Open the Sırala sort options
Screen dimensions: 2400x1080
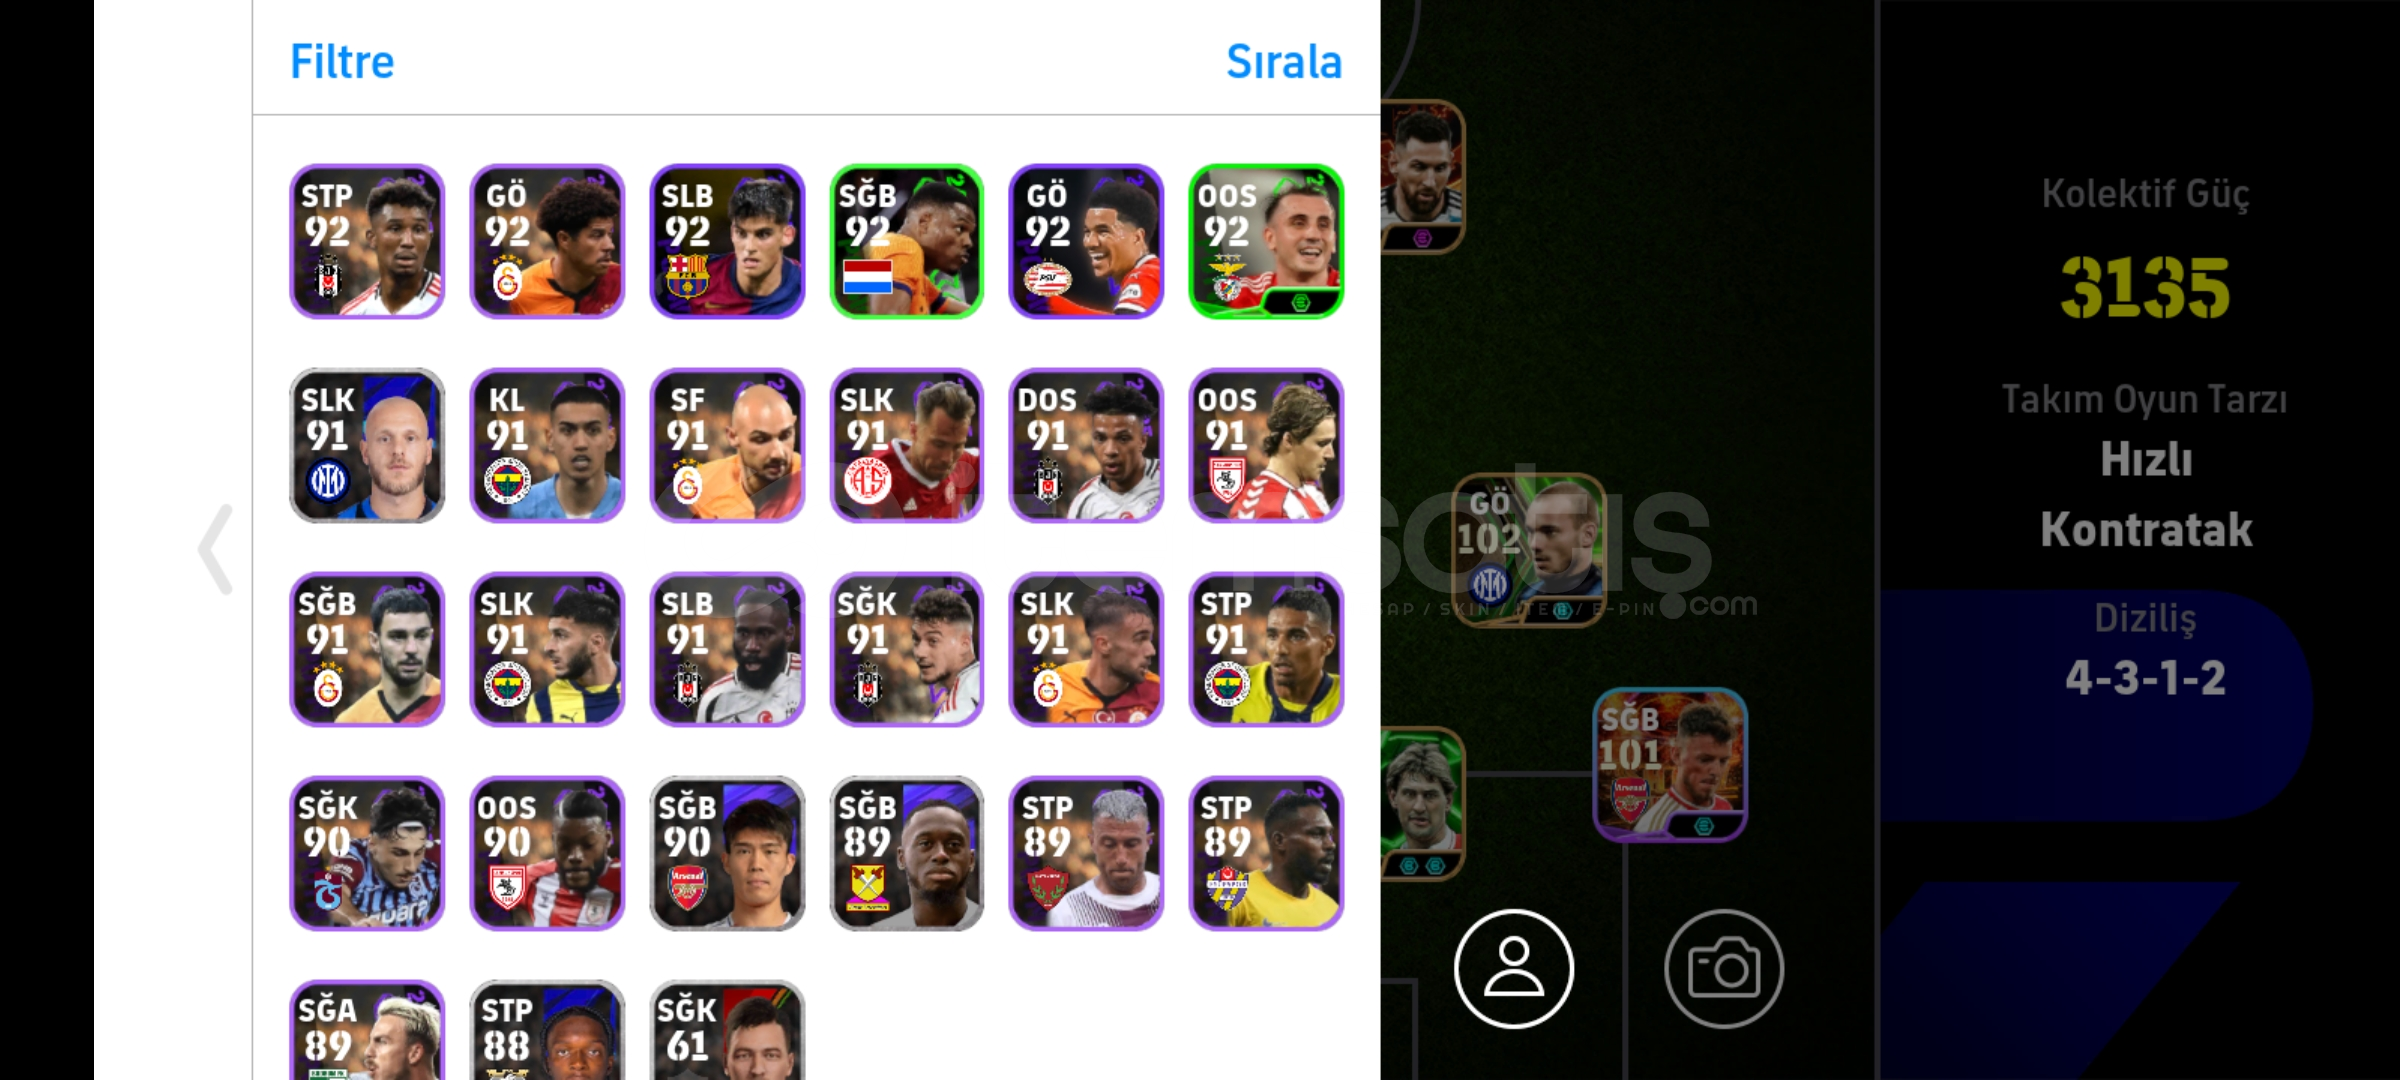tap(1284, 62)
